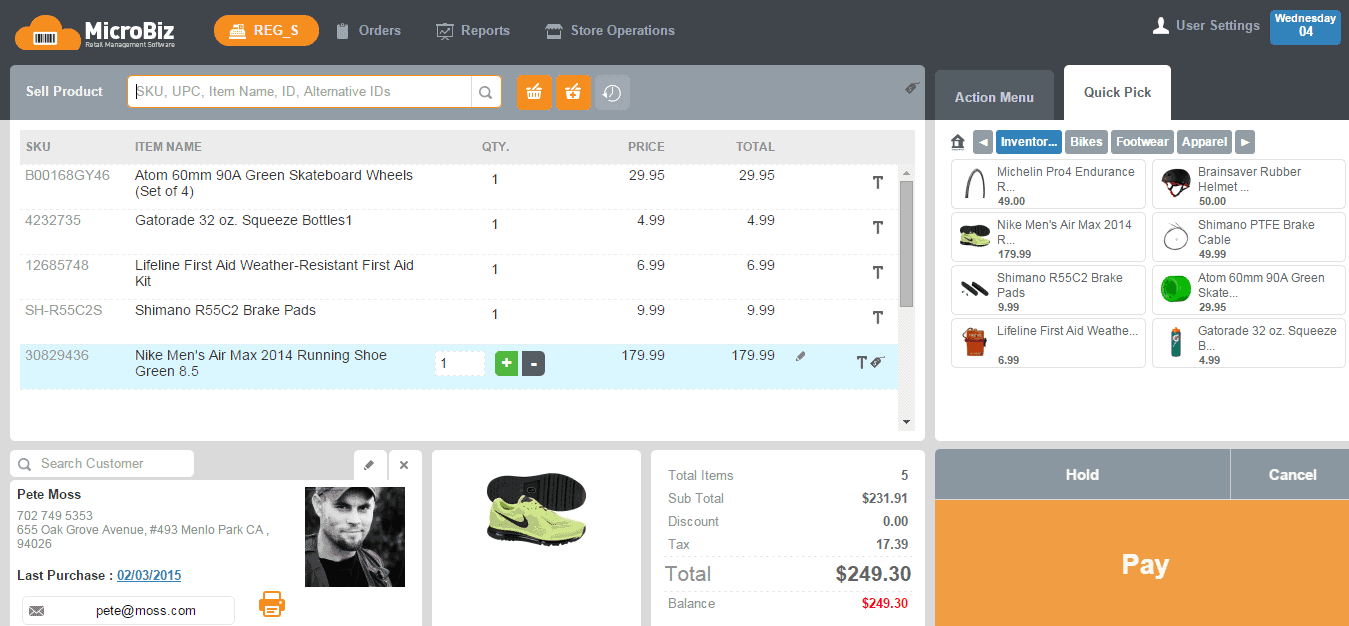The width and height of the screenshot is (1349, 626).
Task: Open the grey history clock icon
Action: [612, 92]
